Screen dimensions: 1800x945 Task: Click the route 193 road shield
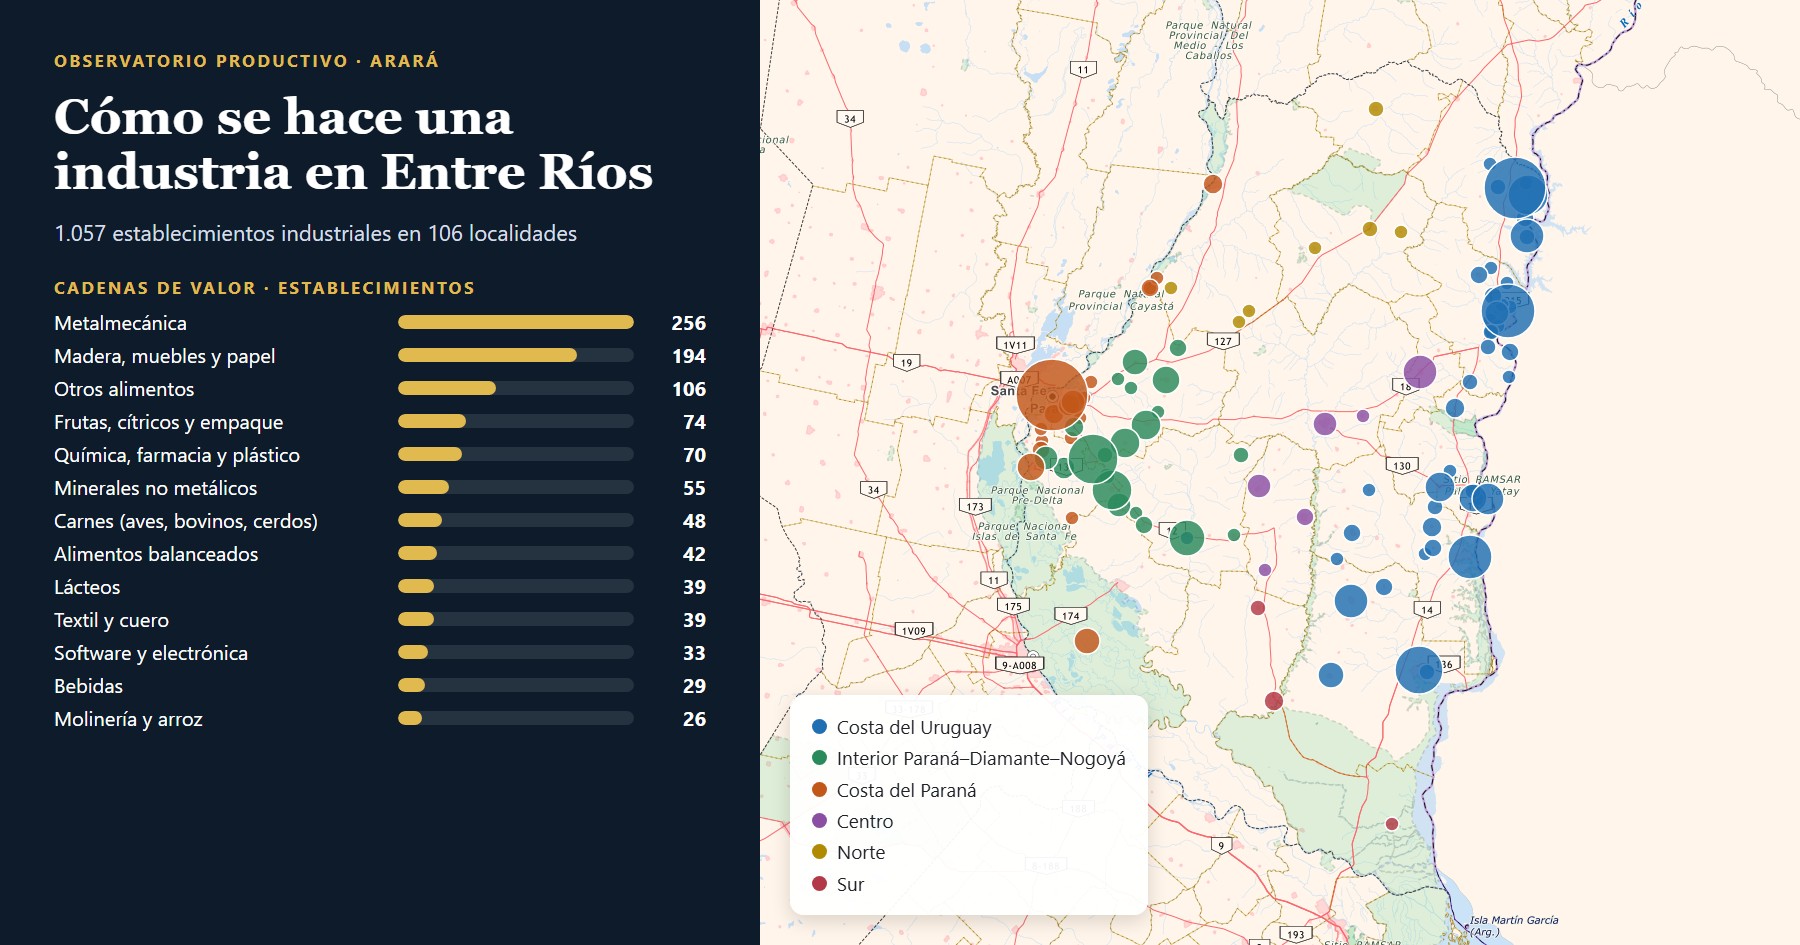point(1296,934)
